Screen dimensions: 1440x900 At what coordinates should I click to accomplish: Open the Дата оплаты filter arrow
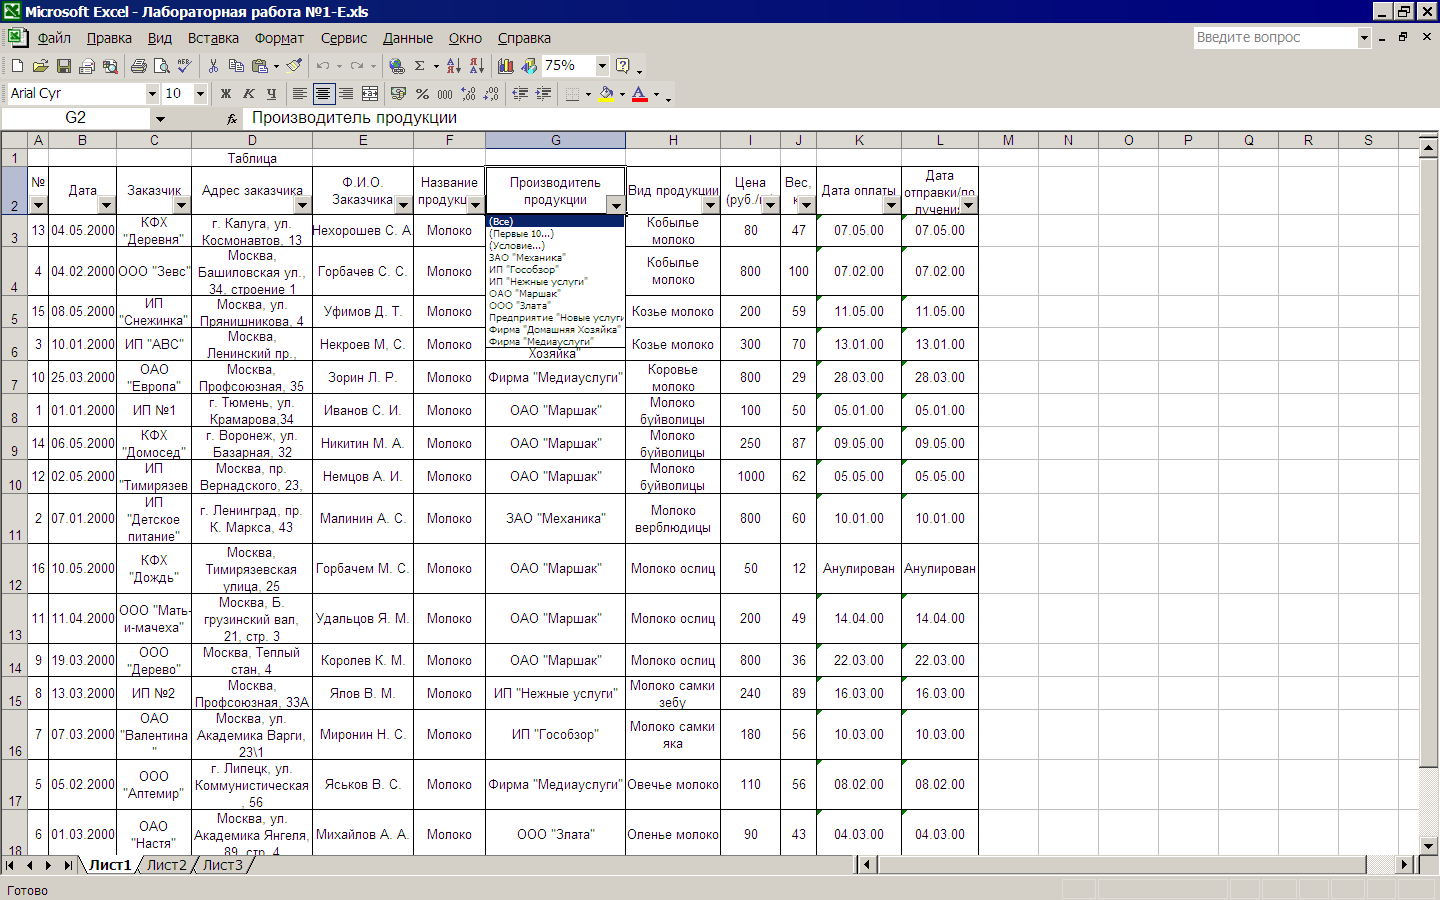[891, 205]
